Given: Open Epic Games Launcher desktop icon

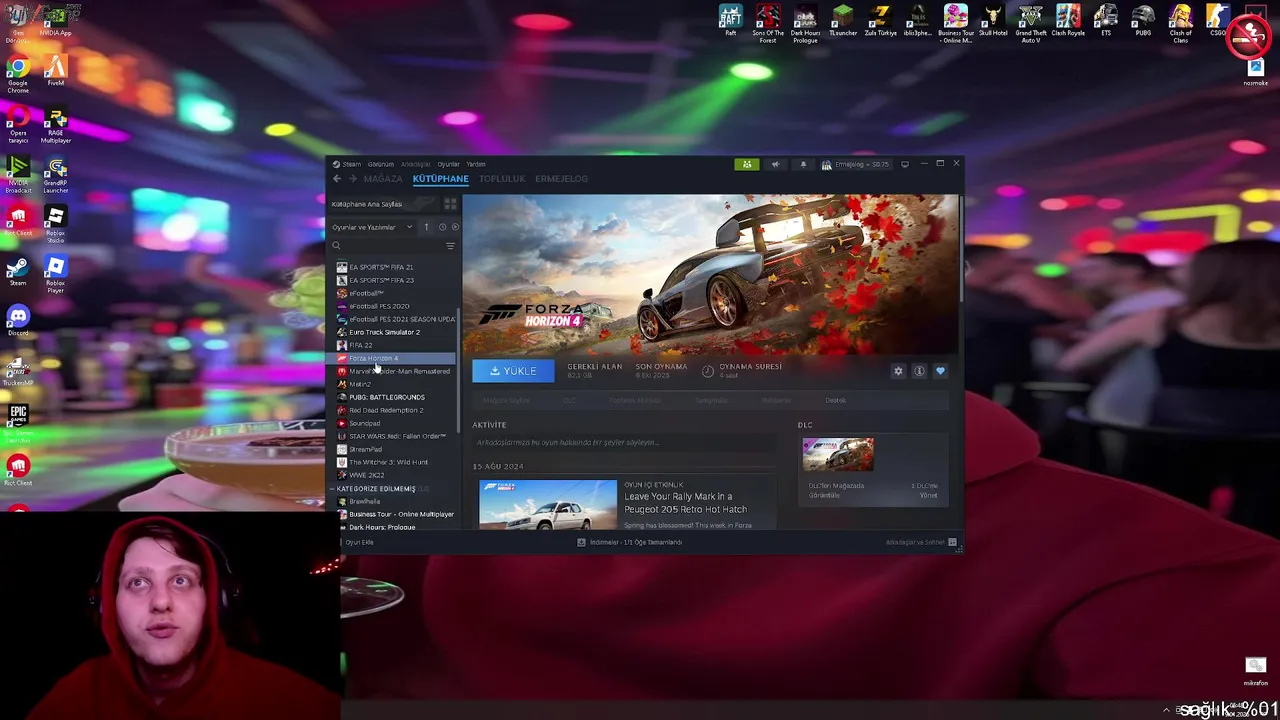Looking at the screenshot, I should [x=18, y=423].
